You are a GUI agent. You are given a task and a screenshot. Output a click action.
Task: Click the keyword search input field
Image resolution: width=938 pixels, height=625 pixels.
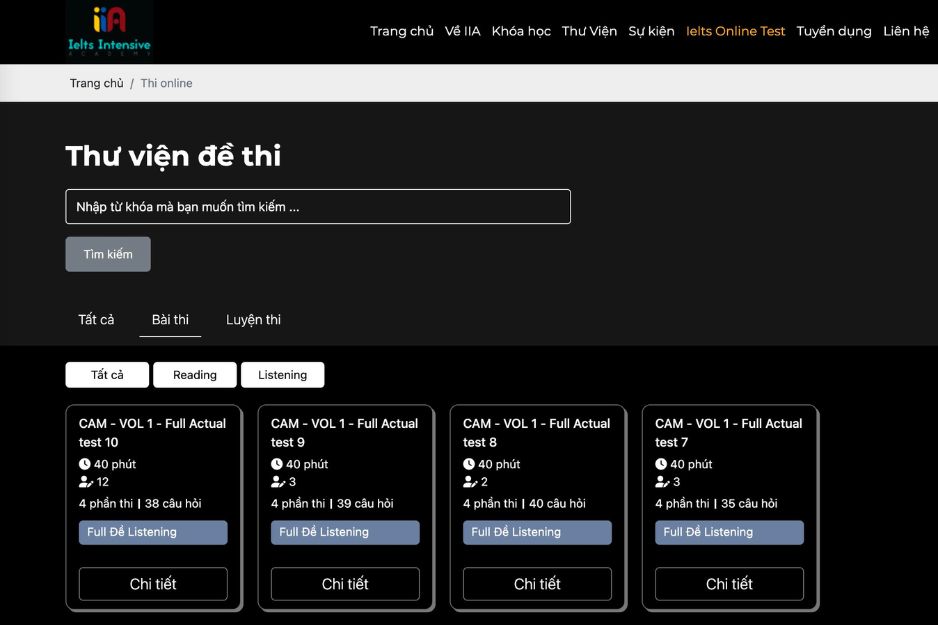[317, 206]
